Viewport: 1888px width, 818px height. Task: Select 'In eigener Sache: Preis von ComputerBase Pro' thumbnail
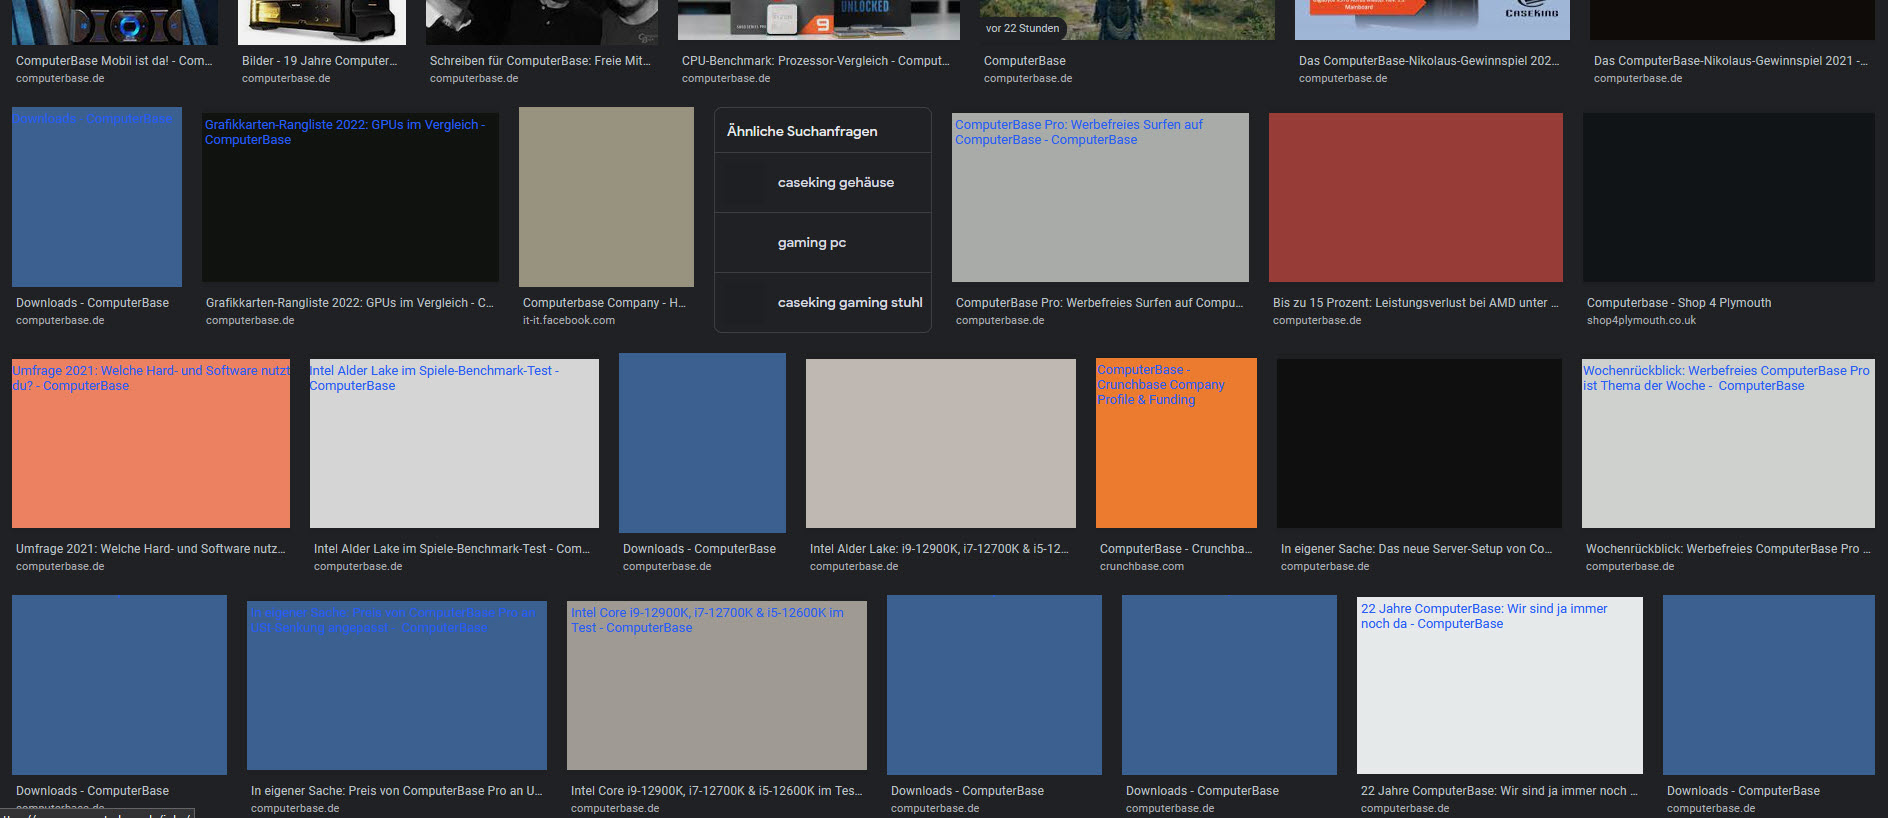tap(397, 685)
